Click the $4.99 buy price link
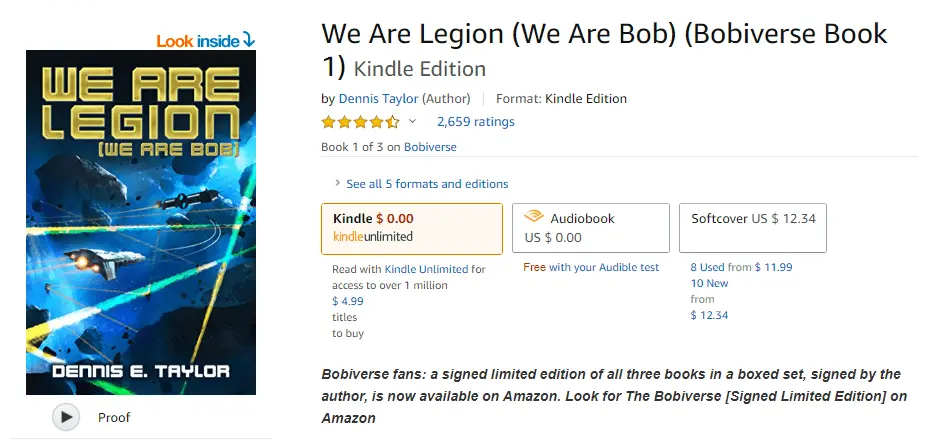 348,301
